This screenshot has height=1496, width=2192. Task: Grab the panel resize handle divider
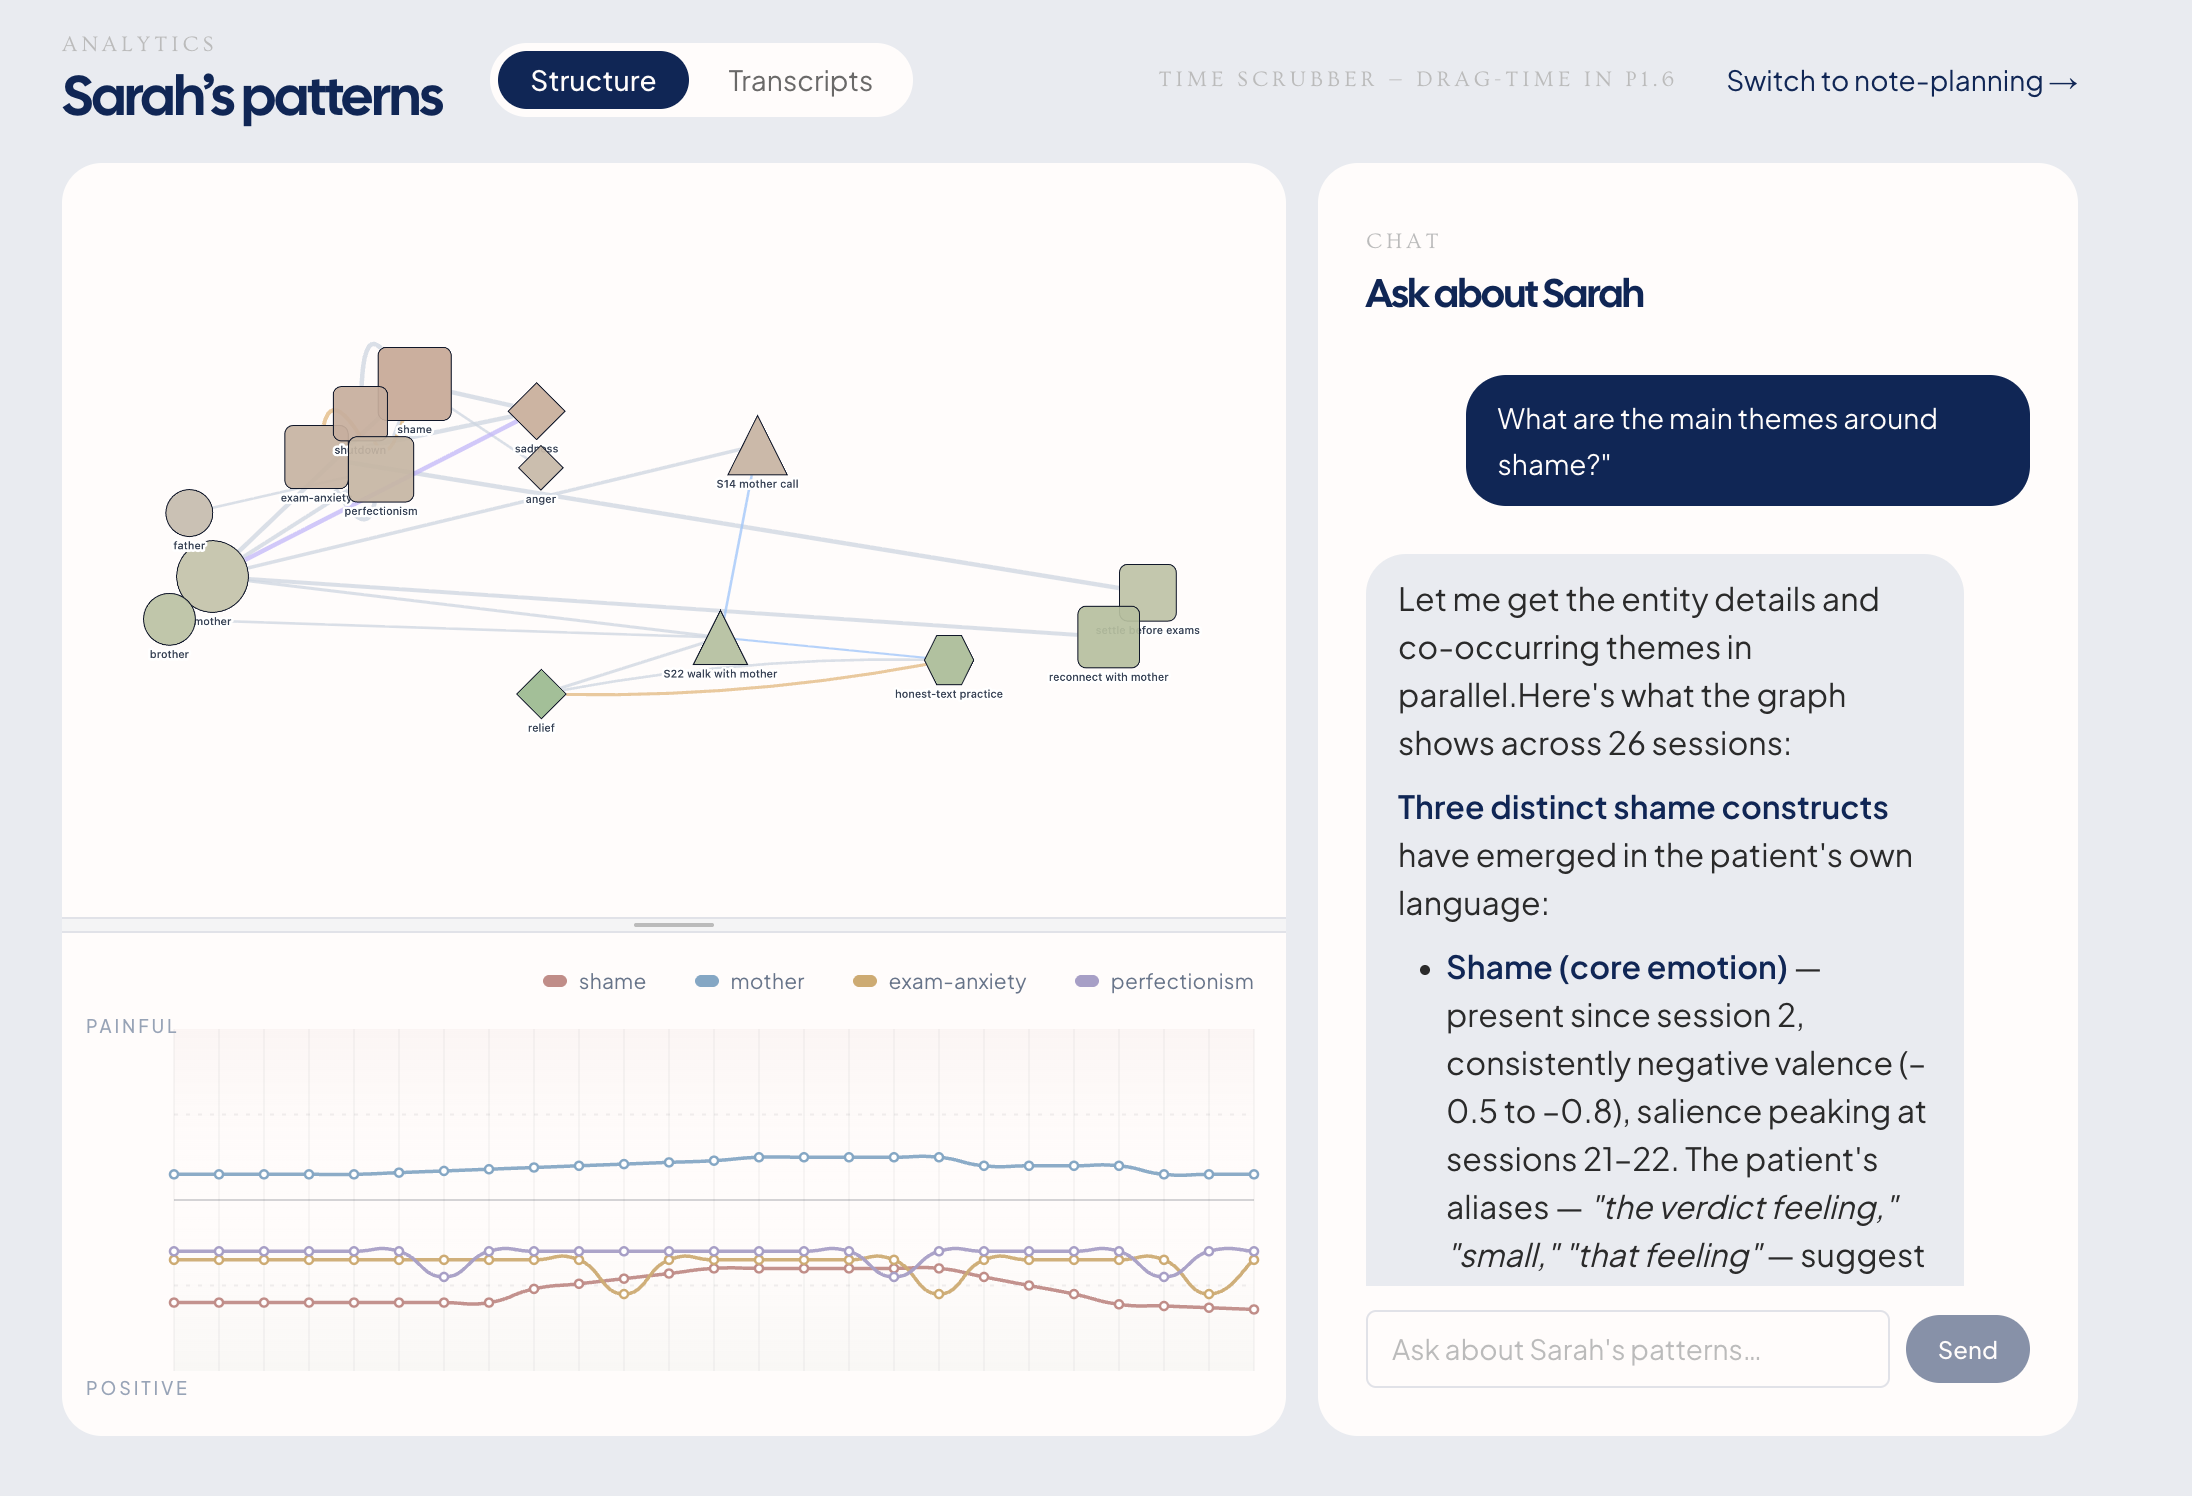[x=674, y=925]
